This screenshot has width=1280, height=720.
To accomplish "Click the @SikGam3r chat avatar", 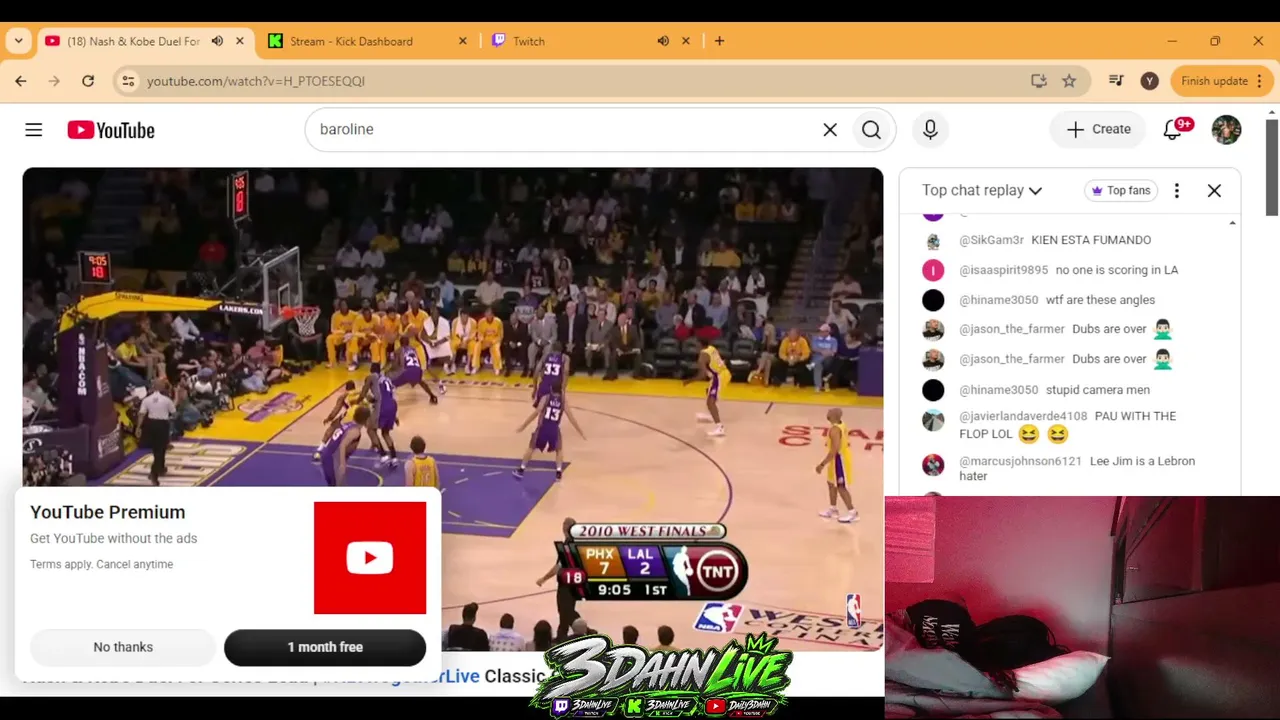I will click(x=933, y=241).
